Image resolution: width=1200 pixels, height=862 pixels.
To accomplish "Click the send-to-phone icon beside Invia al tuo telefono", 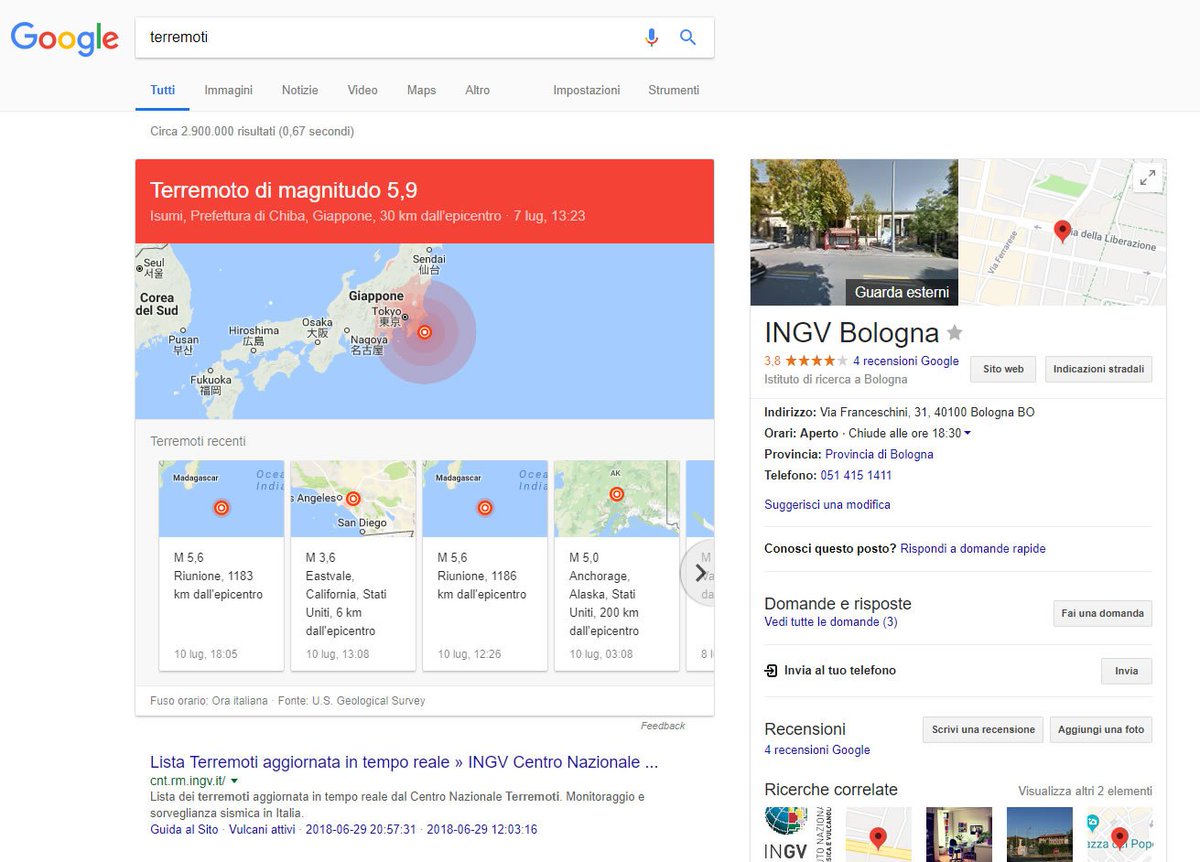I will pos(771,670).
